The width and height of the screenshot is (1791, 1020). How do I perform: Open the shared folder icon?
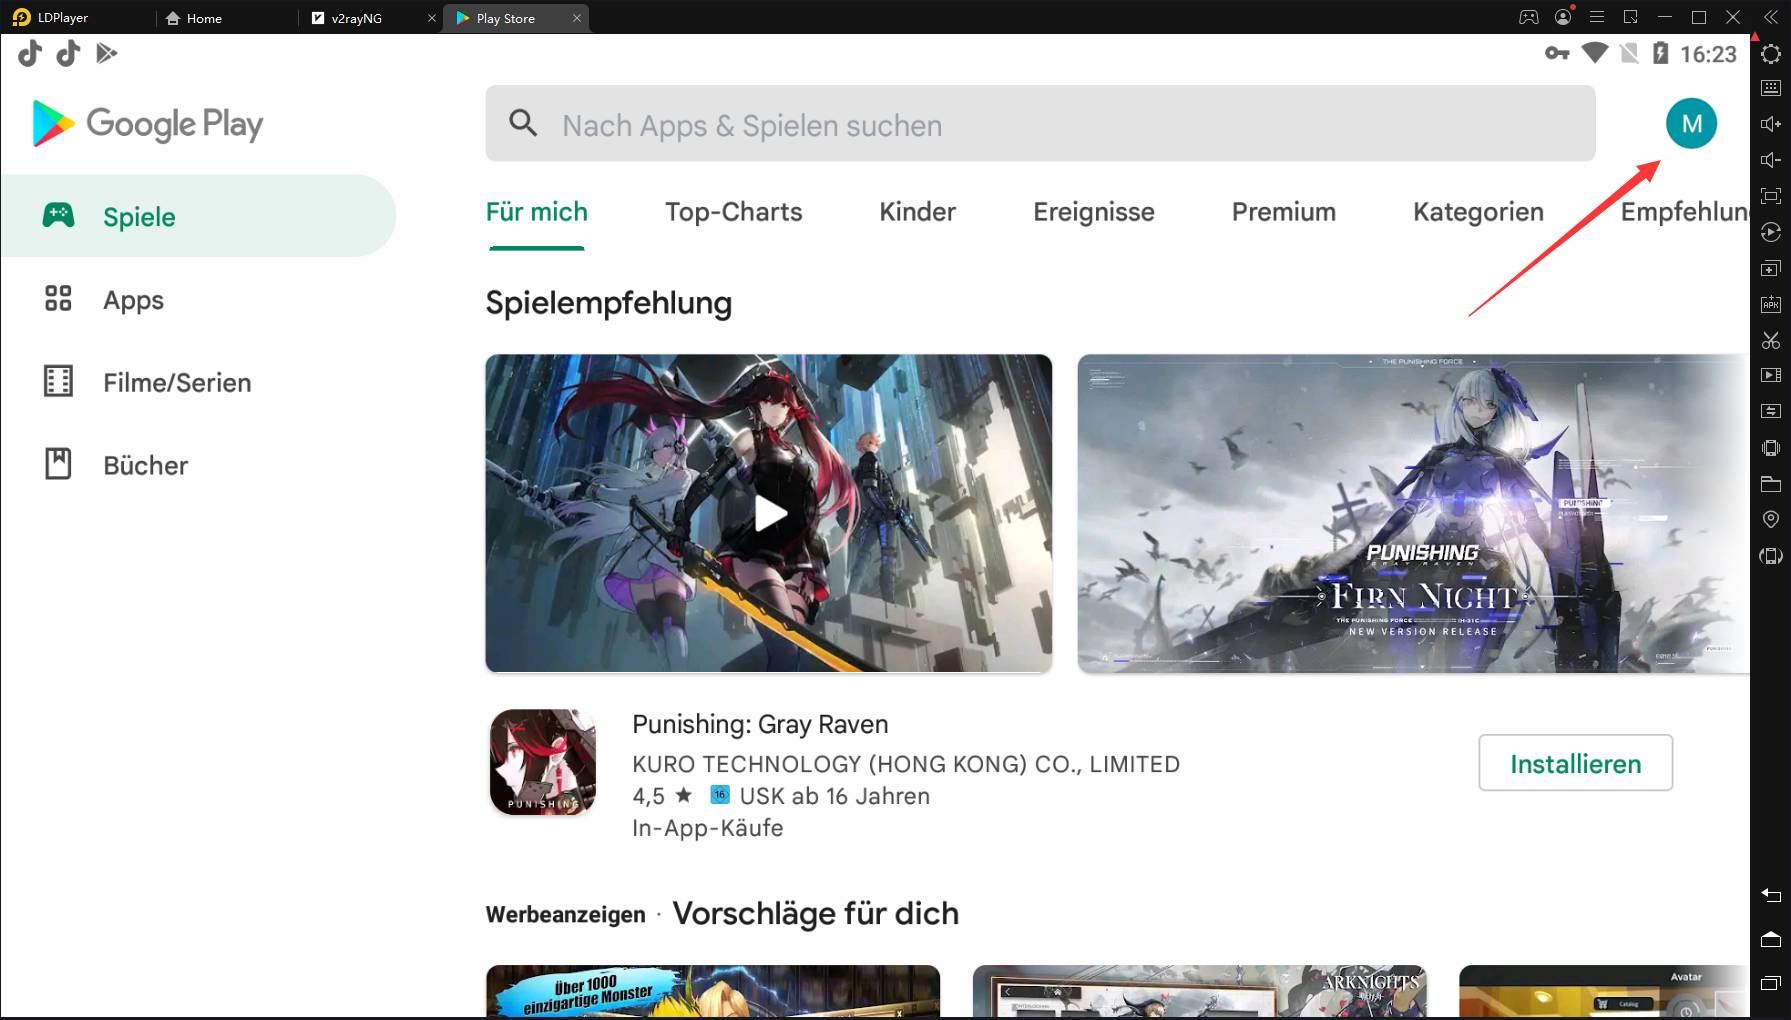[x=1771, y=484]
